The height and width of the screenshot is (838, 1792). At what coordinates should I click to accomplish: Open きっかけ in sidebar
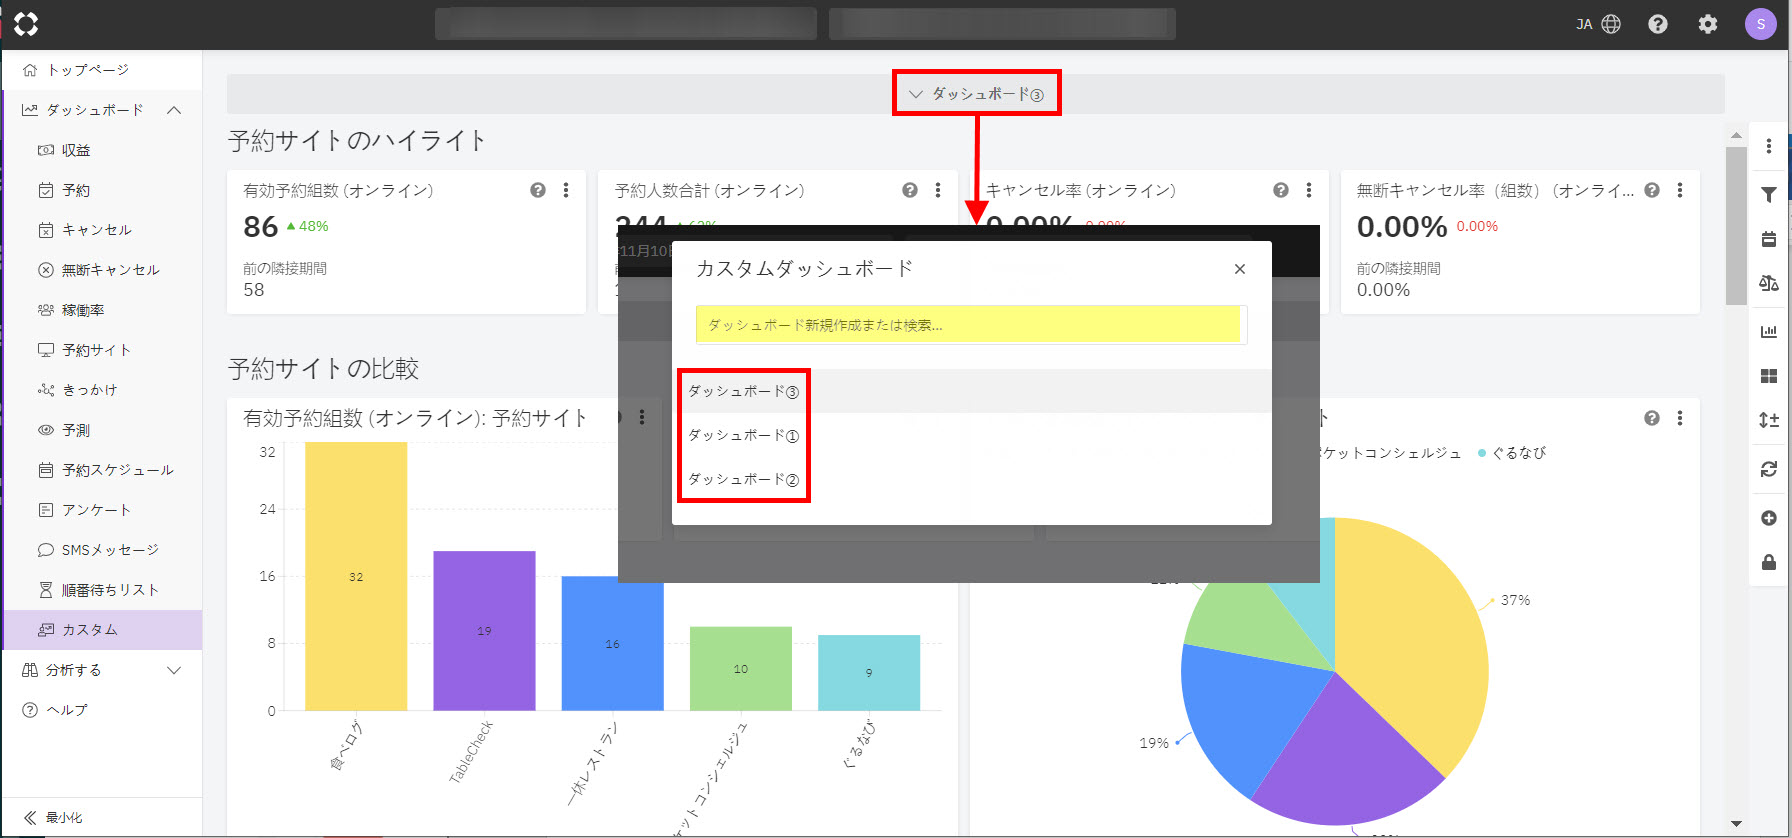tap(102, 390)
